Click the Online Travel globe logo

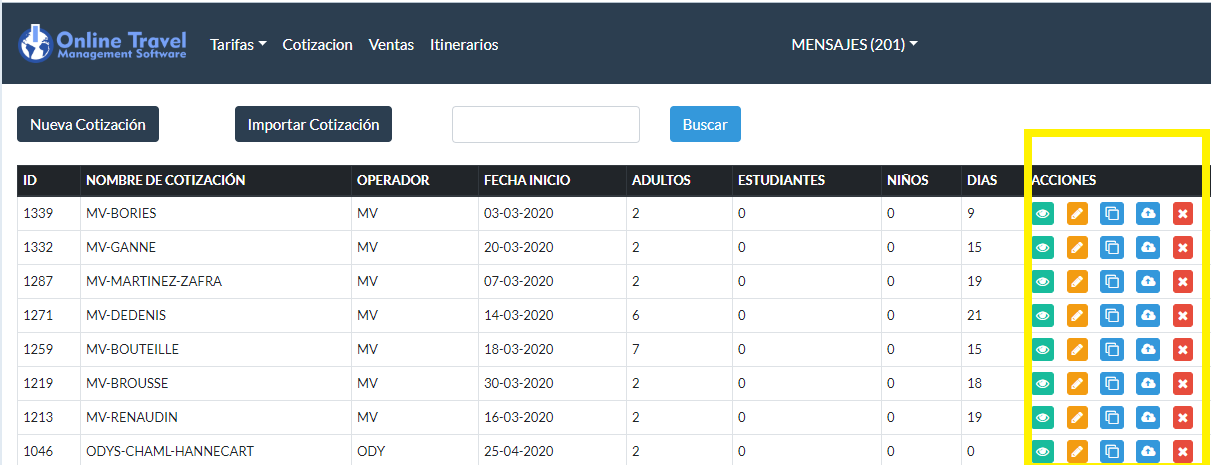35,44
